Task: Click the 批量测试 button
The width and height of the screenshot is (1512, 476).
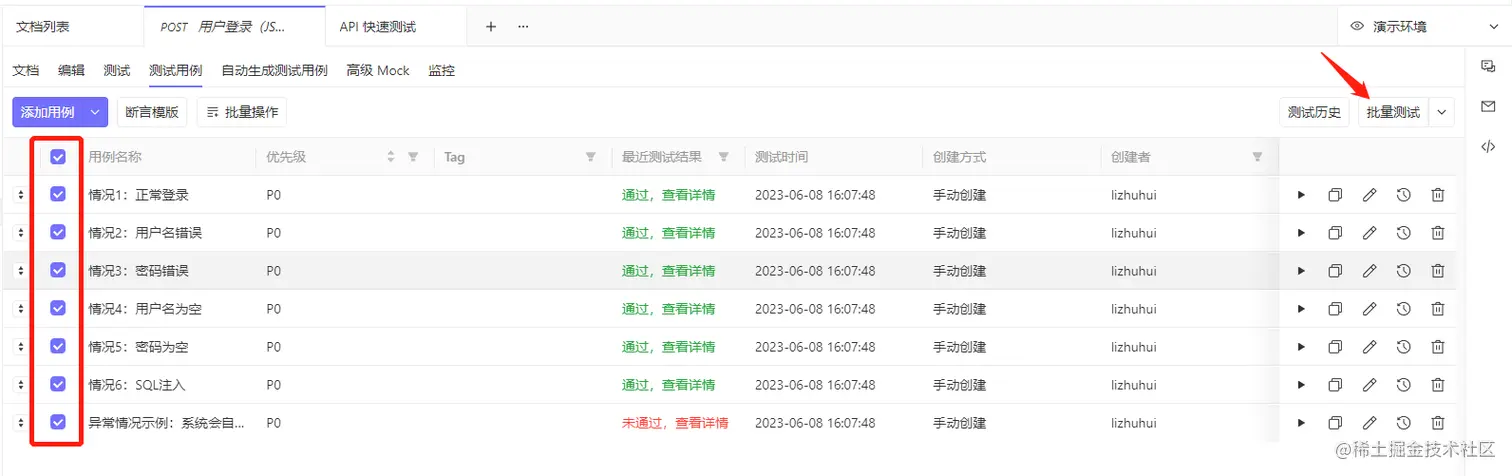Action: tap(1393, 112)
